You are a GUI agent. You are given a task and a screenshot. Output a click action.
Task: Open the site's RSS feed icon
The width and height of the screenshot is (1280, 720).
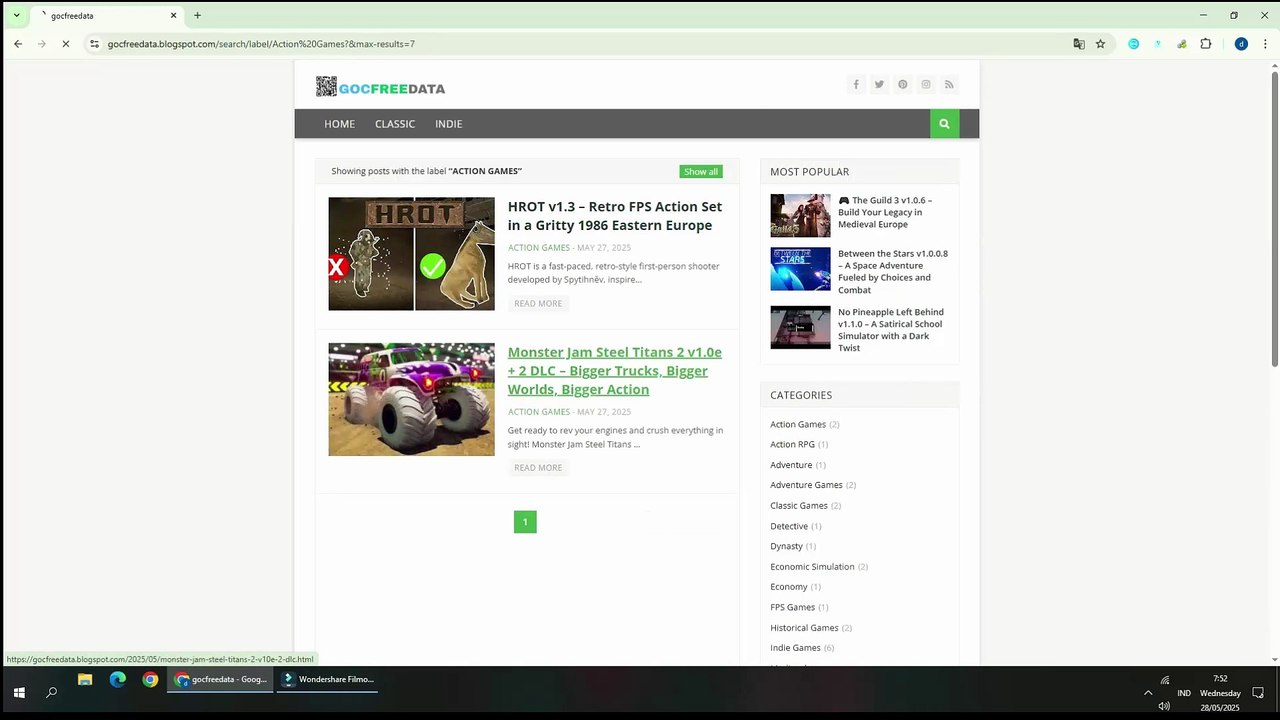click(949, 85)
